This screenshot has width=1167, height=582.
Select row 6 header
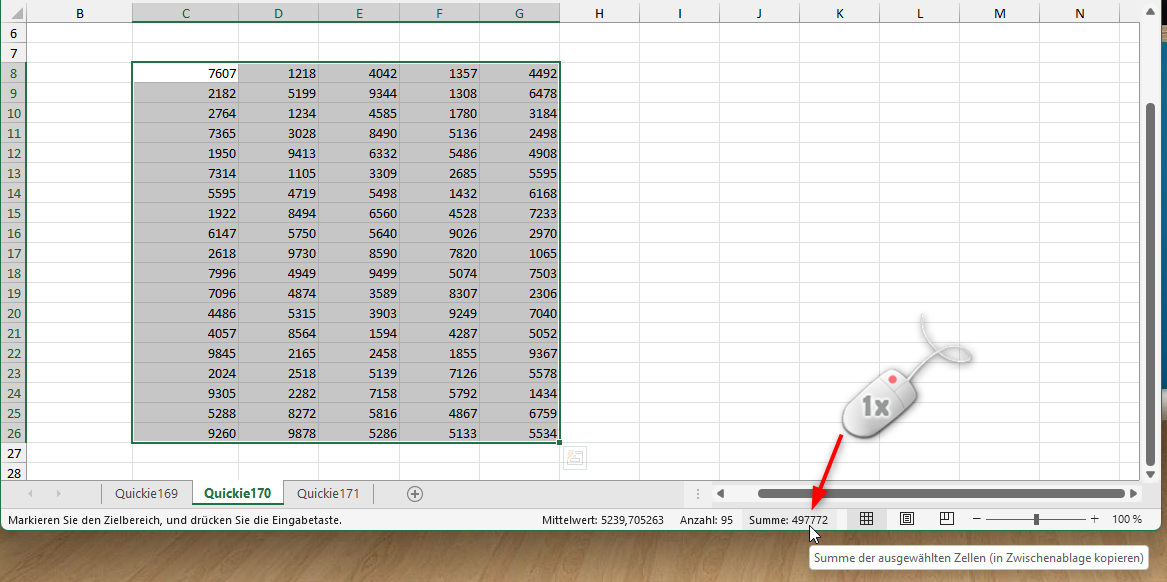13,33
